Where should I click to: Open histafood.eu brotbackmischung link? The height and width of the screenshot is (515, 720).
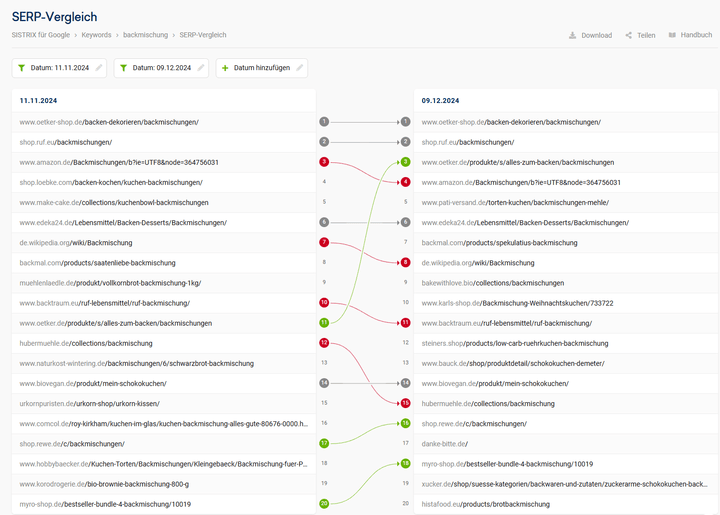pos(485,504)
